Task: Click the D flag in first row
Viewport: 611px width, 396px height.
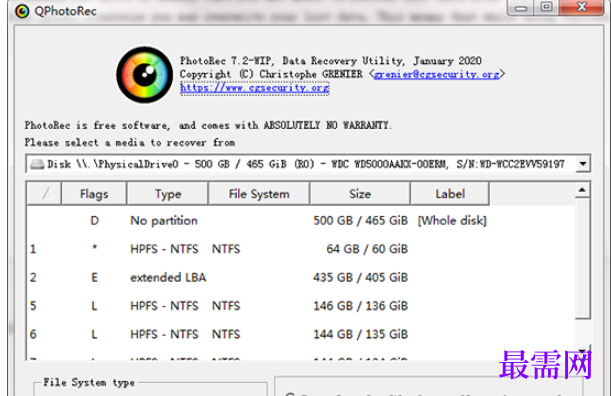Action: pos(94,221)
